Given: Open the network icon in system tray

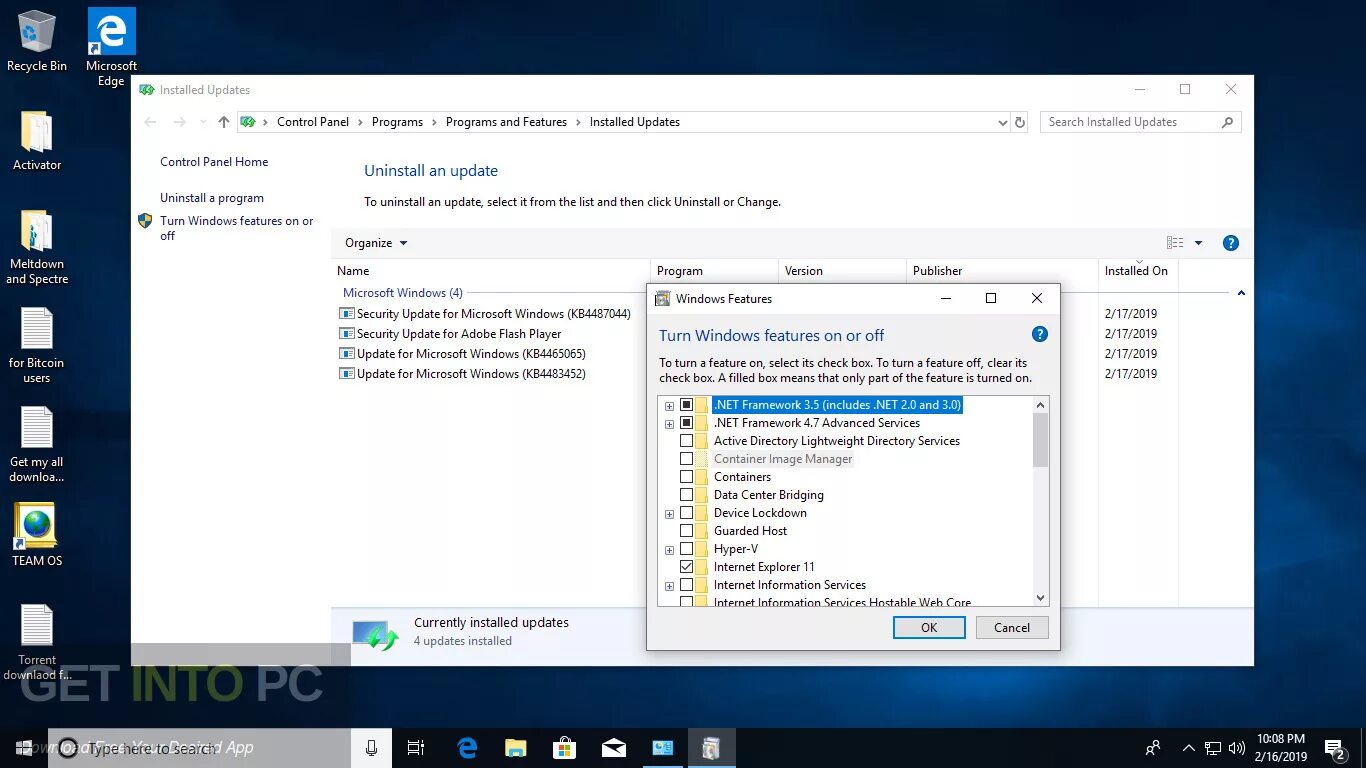Looking at the screenshot, I should click(1213, 748).
